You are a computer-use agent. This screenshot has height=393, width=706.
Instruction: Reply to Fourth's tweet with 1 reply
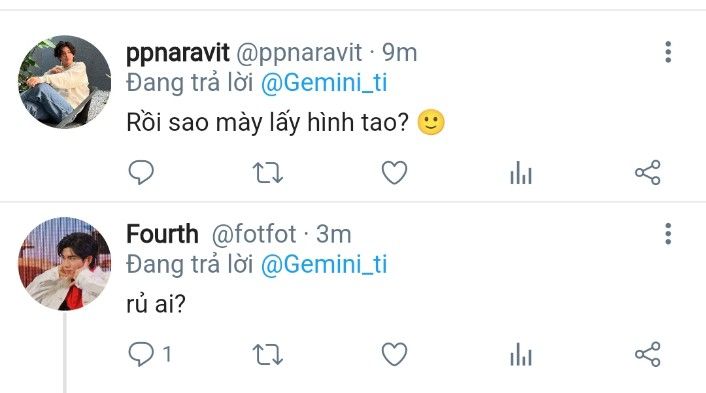(x=149, y=354)
